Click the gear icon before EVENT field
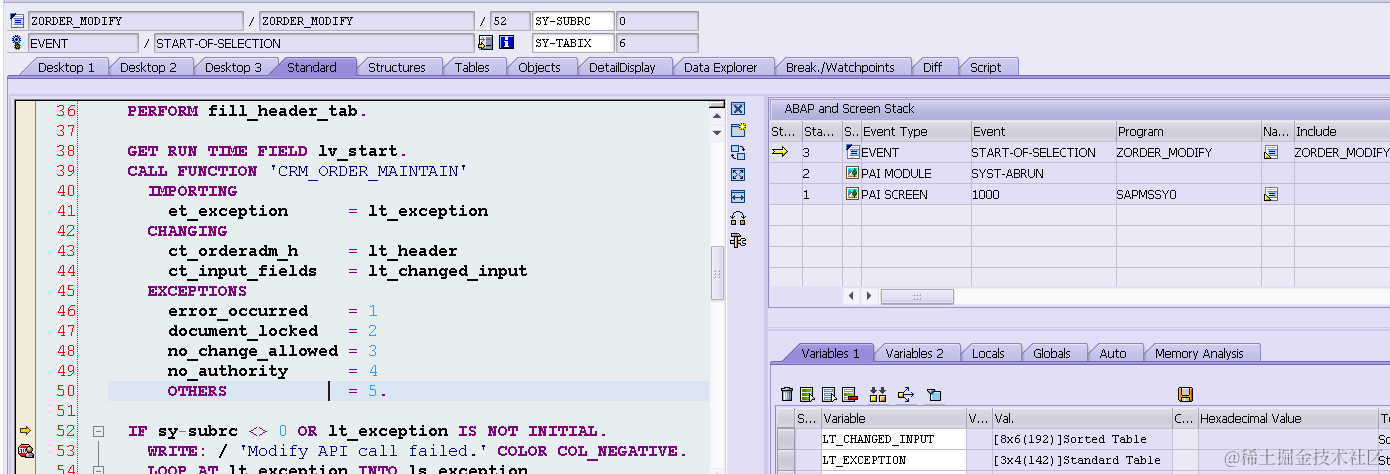1390x474 pixels. [x=16, y=42]
